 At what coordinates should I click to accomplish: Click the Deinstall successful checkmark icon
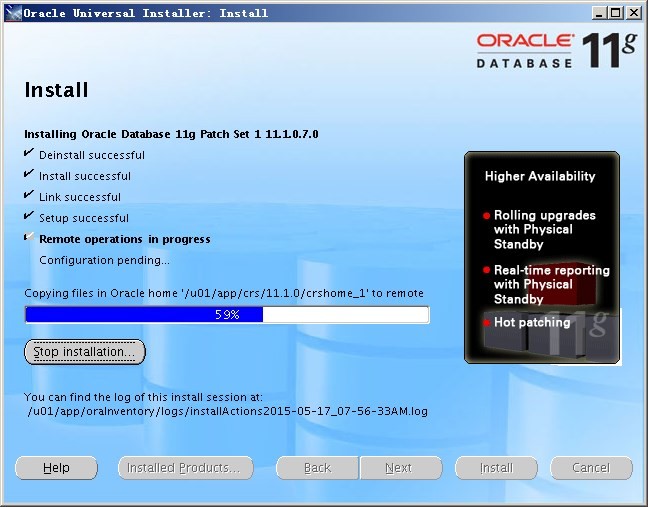point(29,154)
